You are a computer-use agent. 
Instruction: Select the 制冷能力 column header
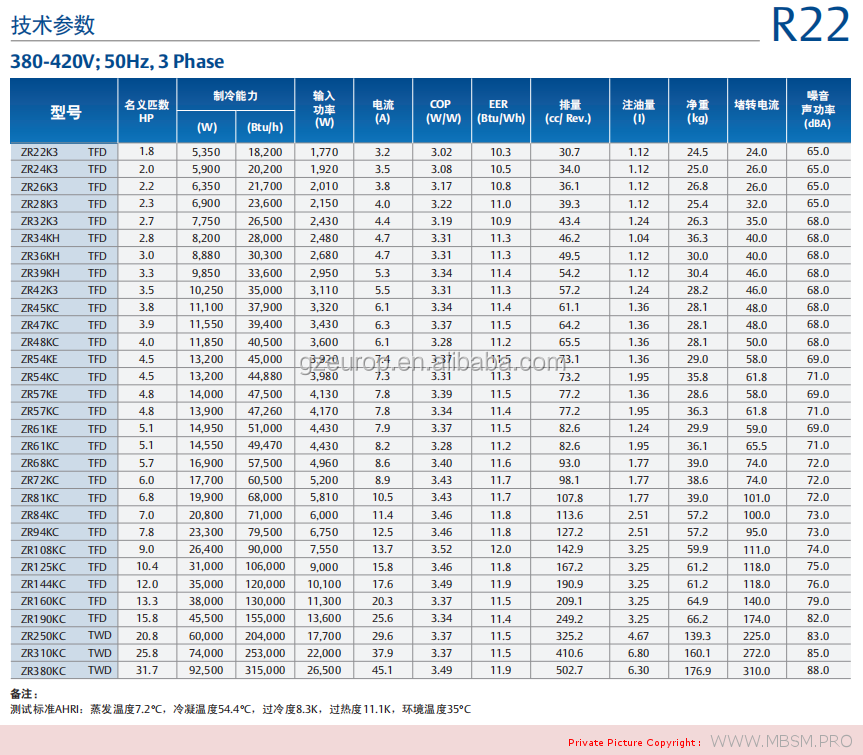coord(235,96)
